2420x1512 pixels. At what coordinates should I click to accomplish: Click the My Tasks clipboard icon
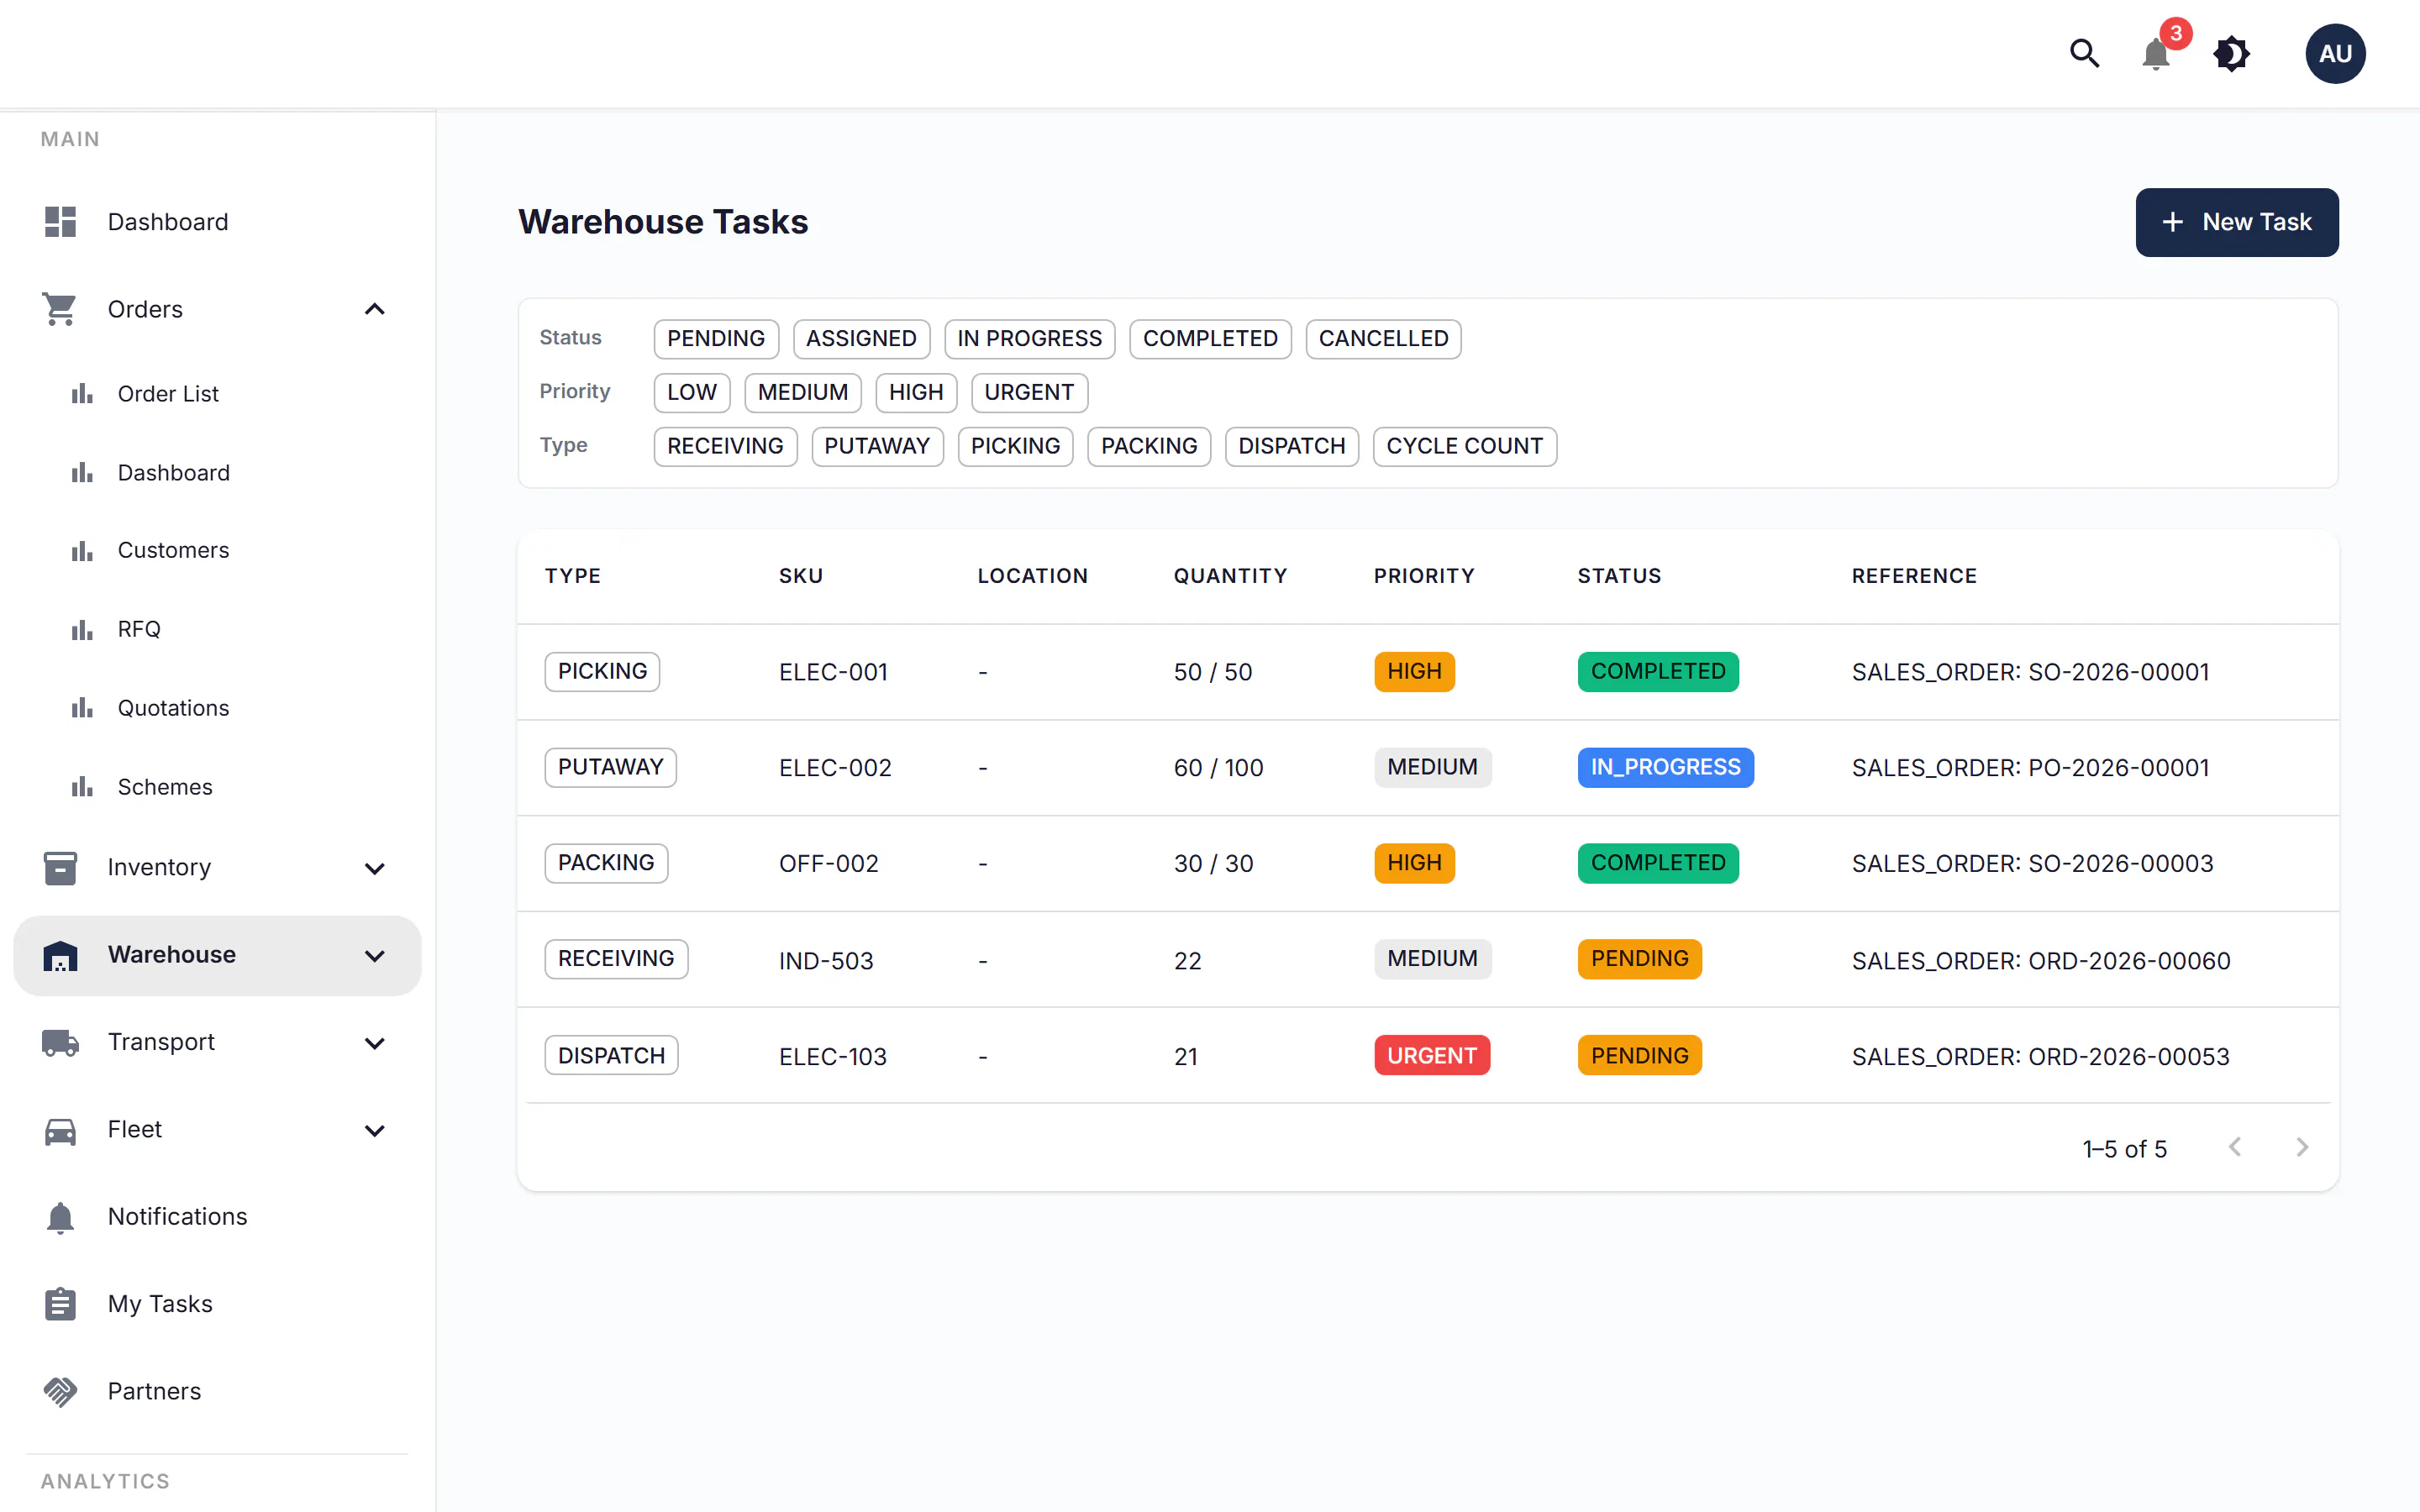coord(60,1304)
